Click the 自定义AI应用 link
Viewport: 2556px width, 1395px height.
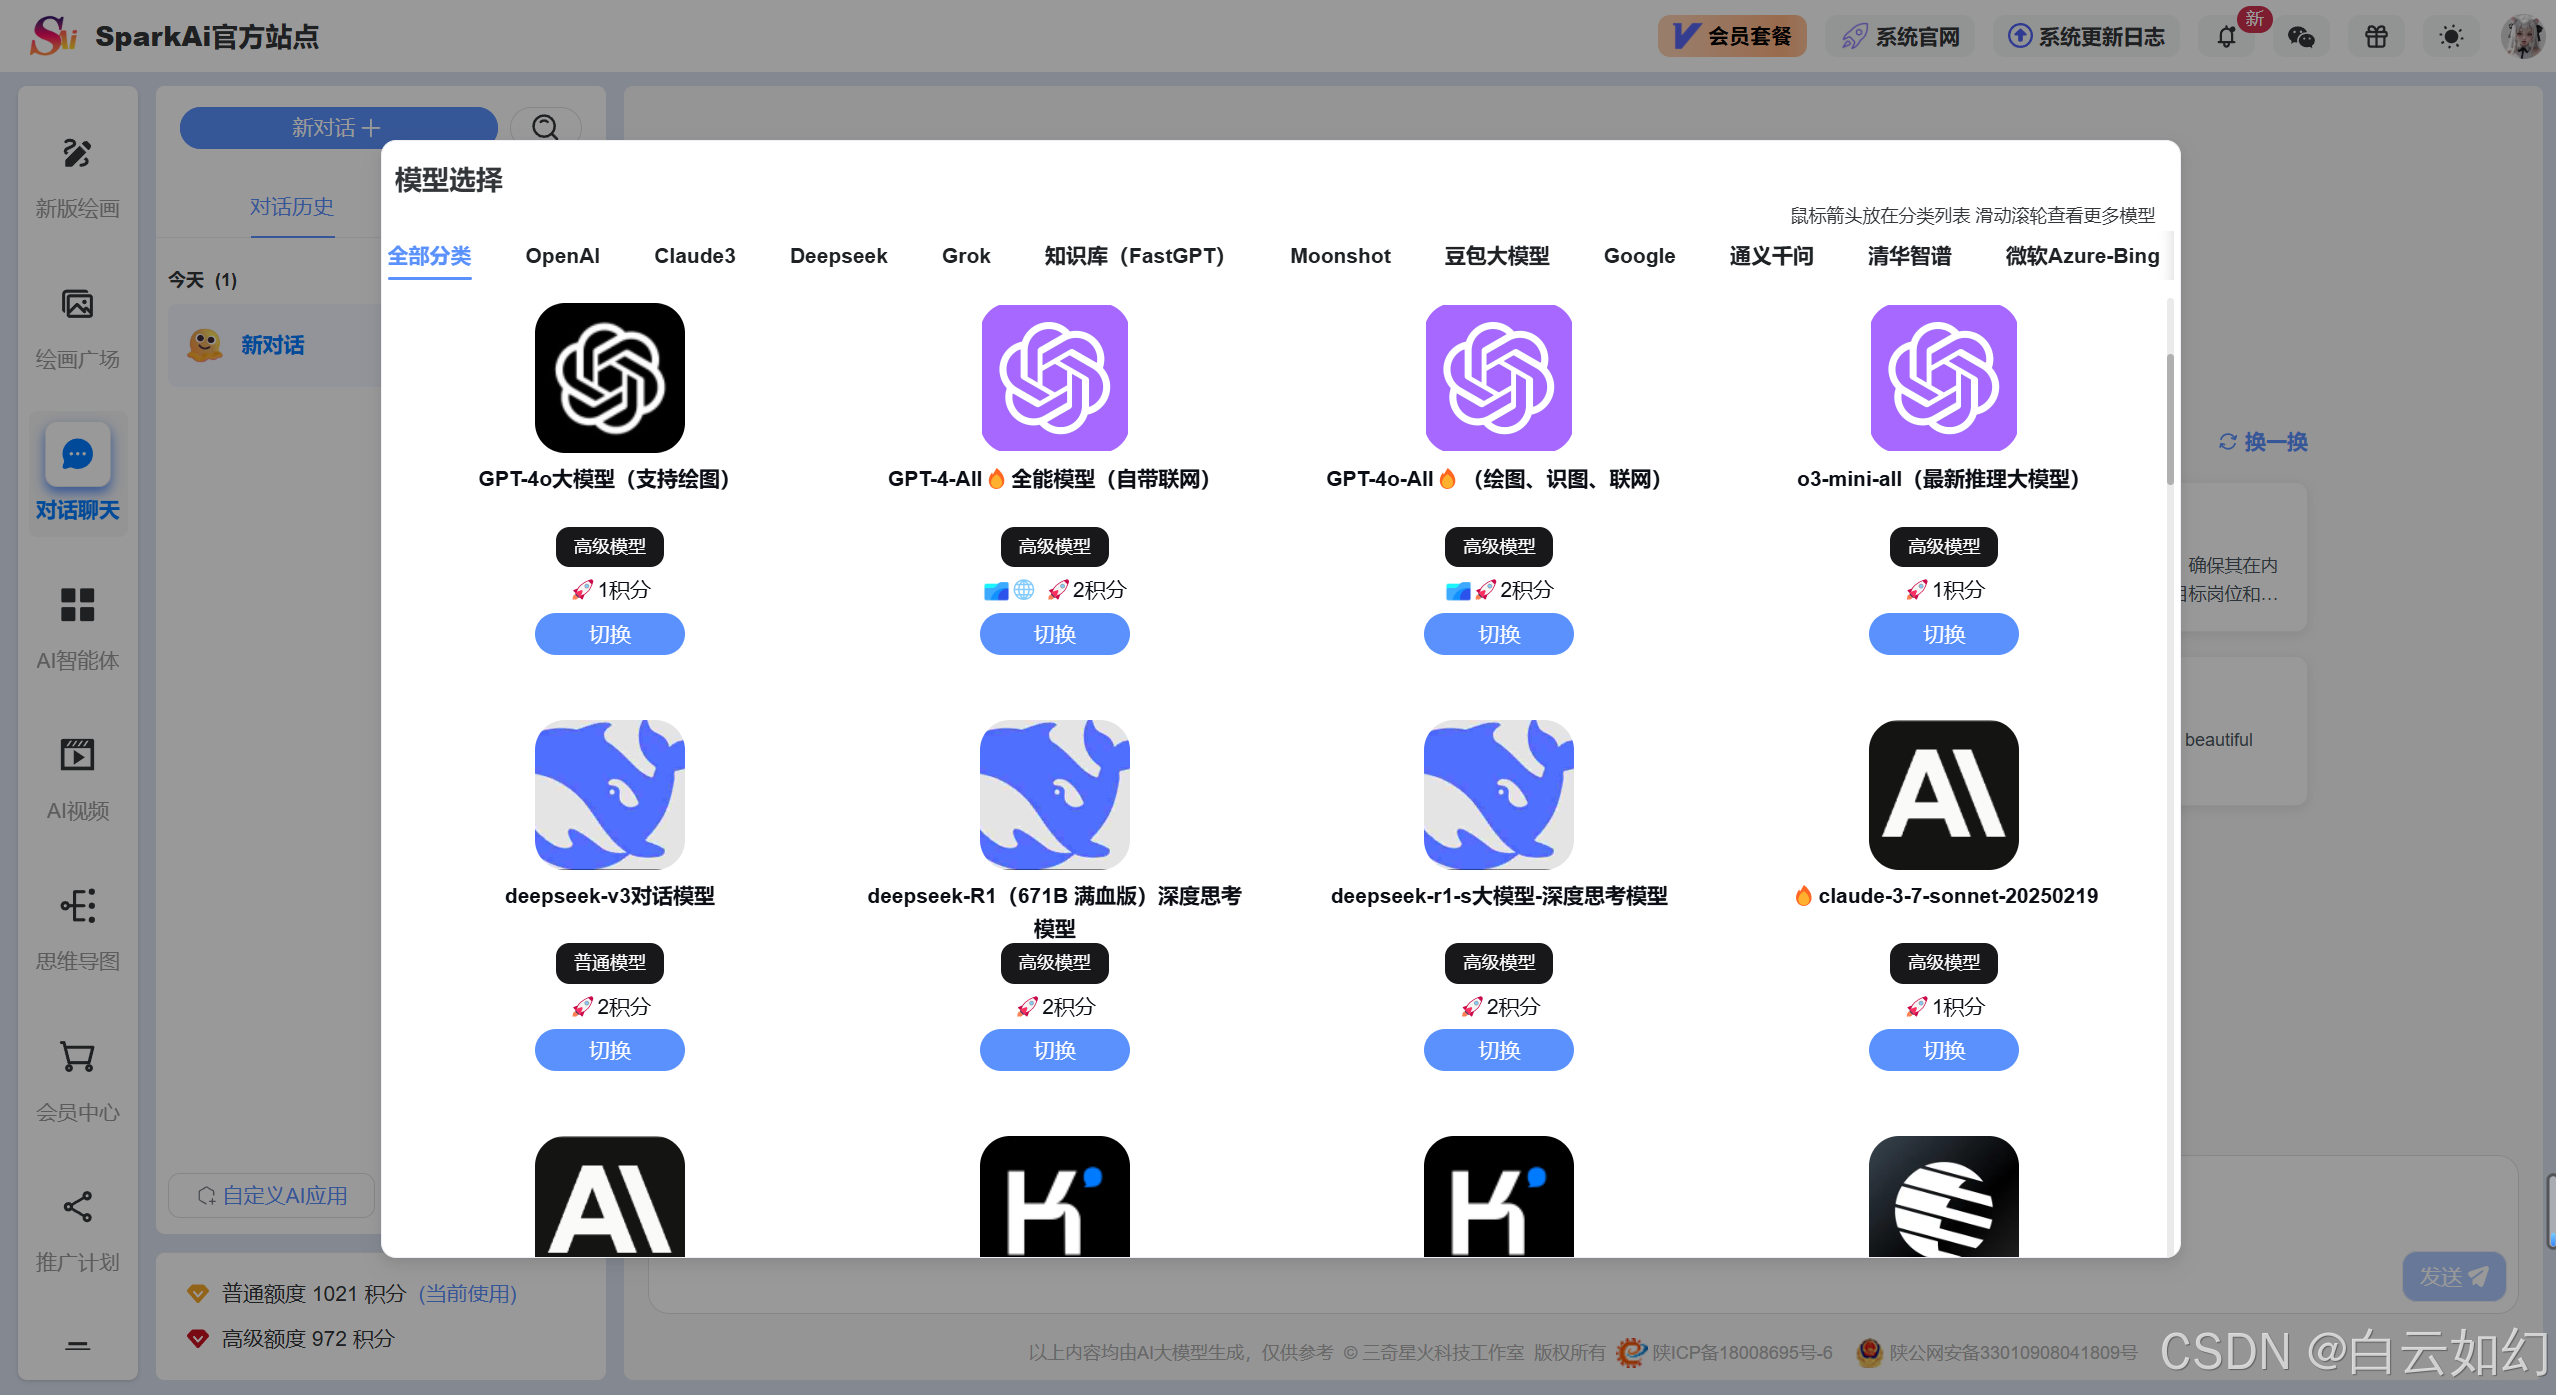(272, 1195)
